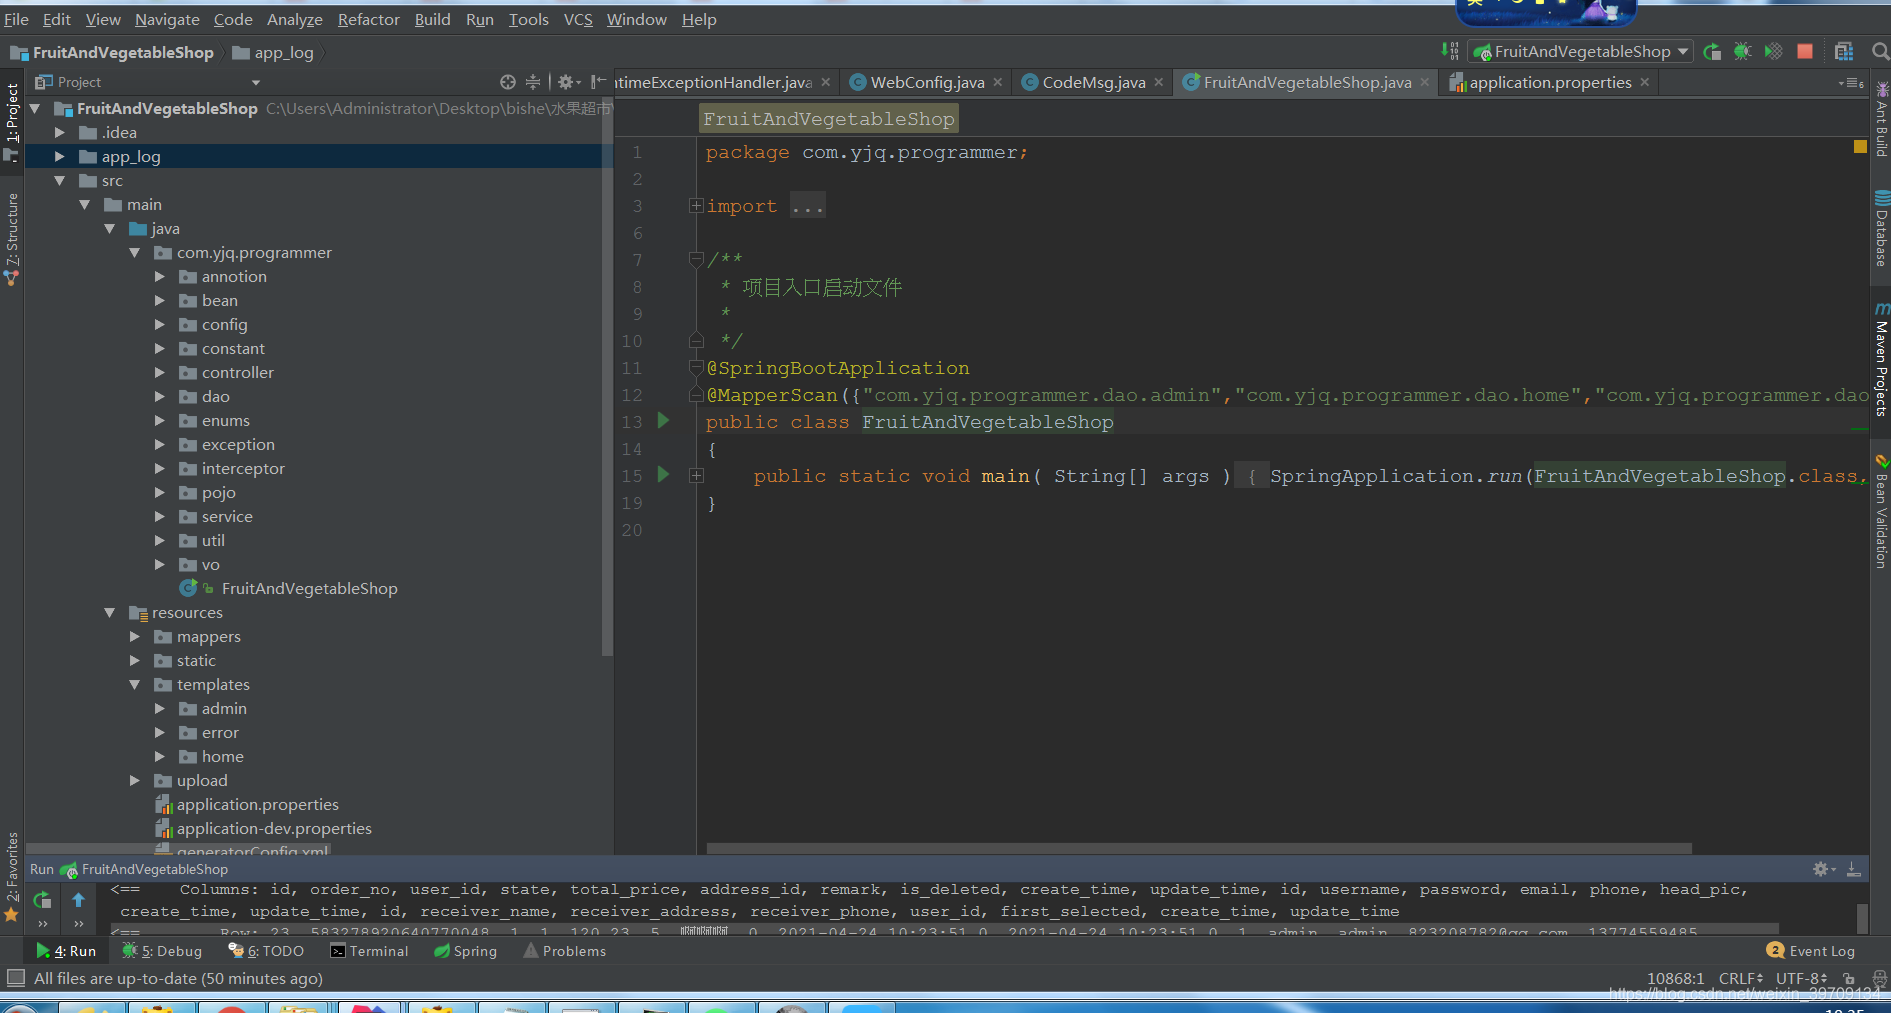Expand the controller package folder
The height and width of the screenshot is (1013, 1891).
[160, 373]
